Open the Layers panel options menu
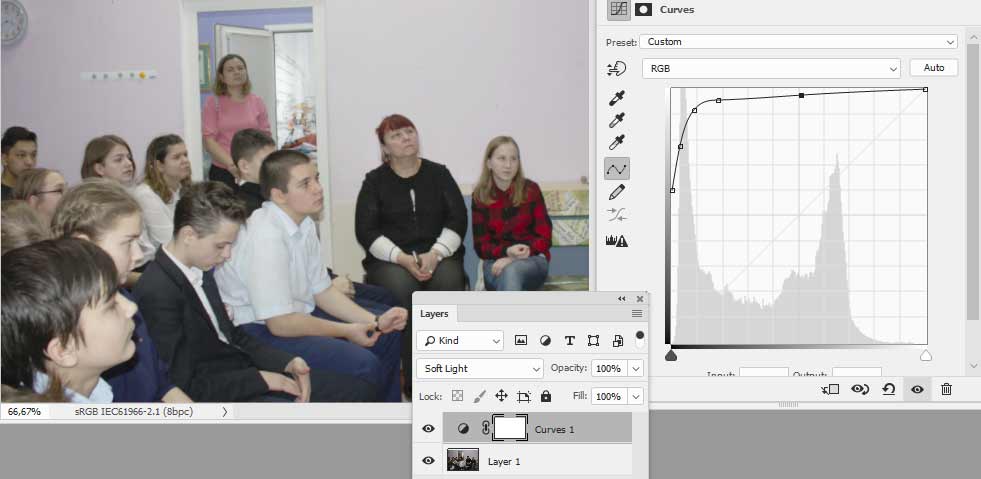Screen dimensions: 981x479 pos(637,313)
